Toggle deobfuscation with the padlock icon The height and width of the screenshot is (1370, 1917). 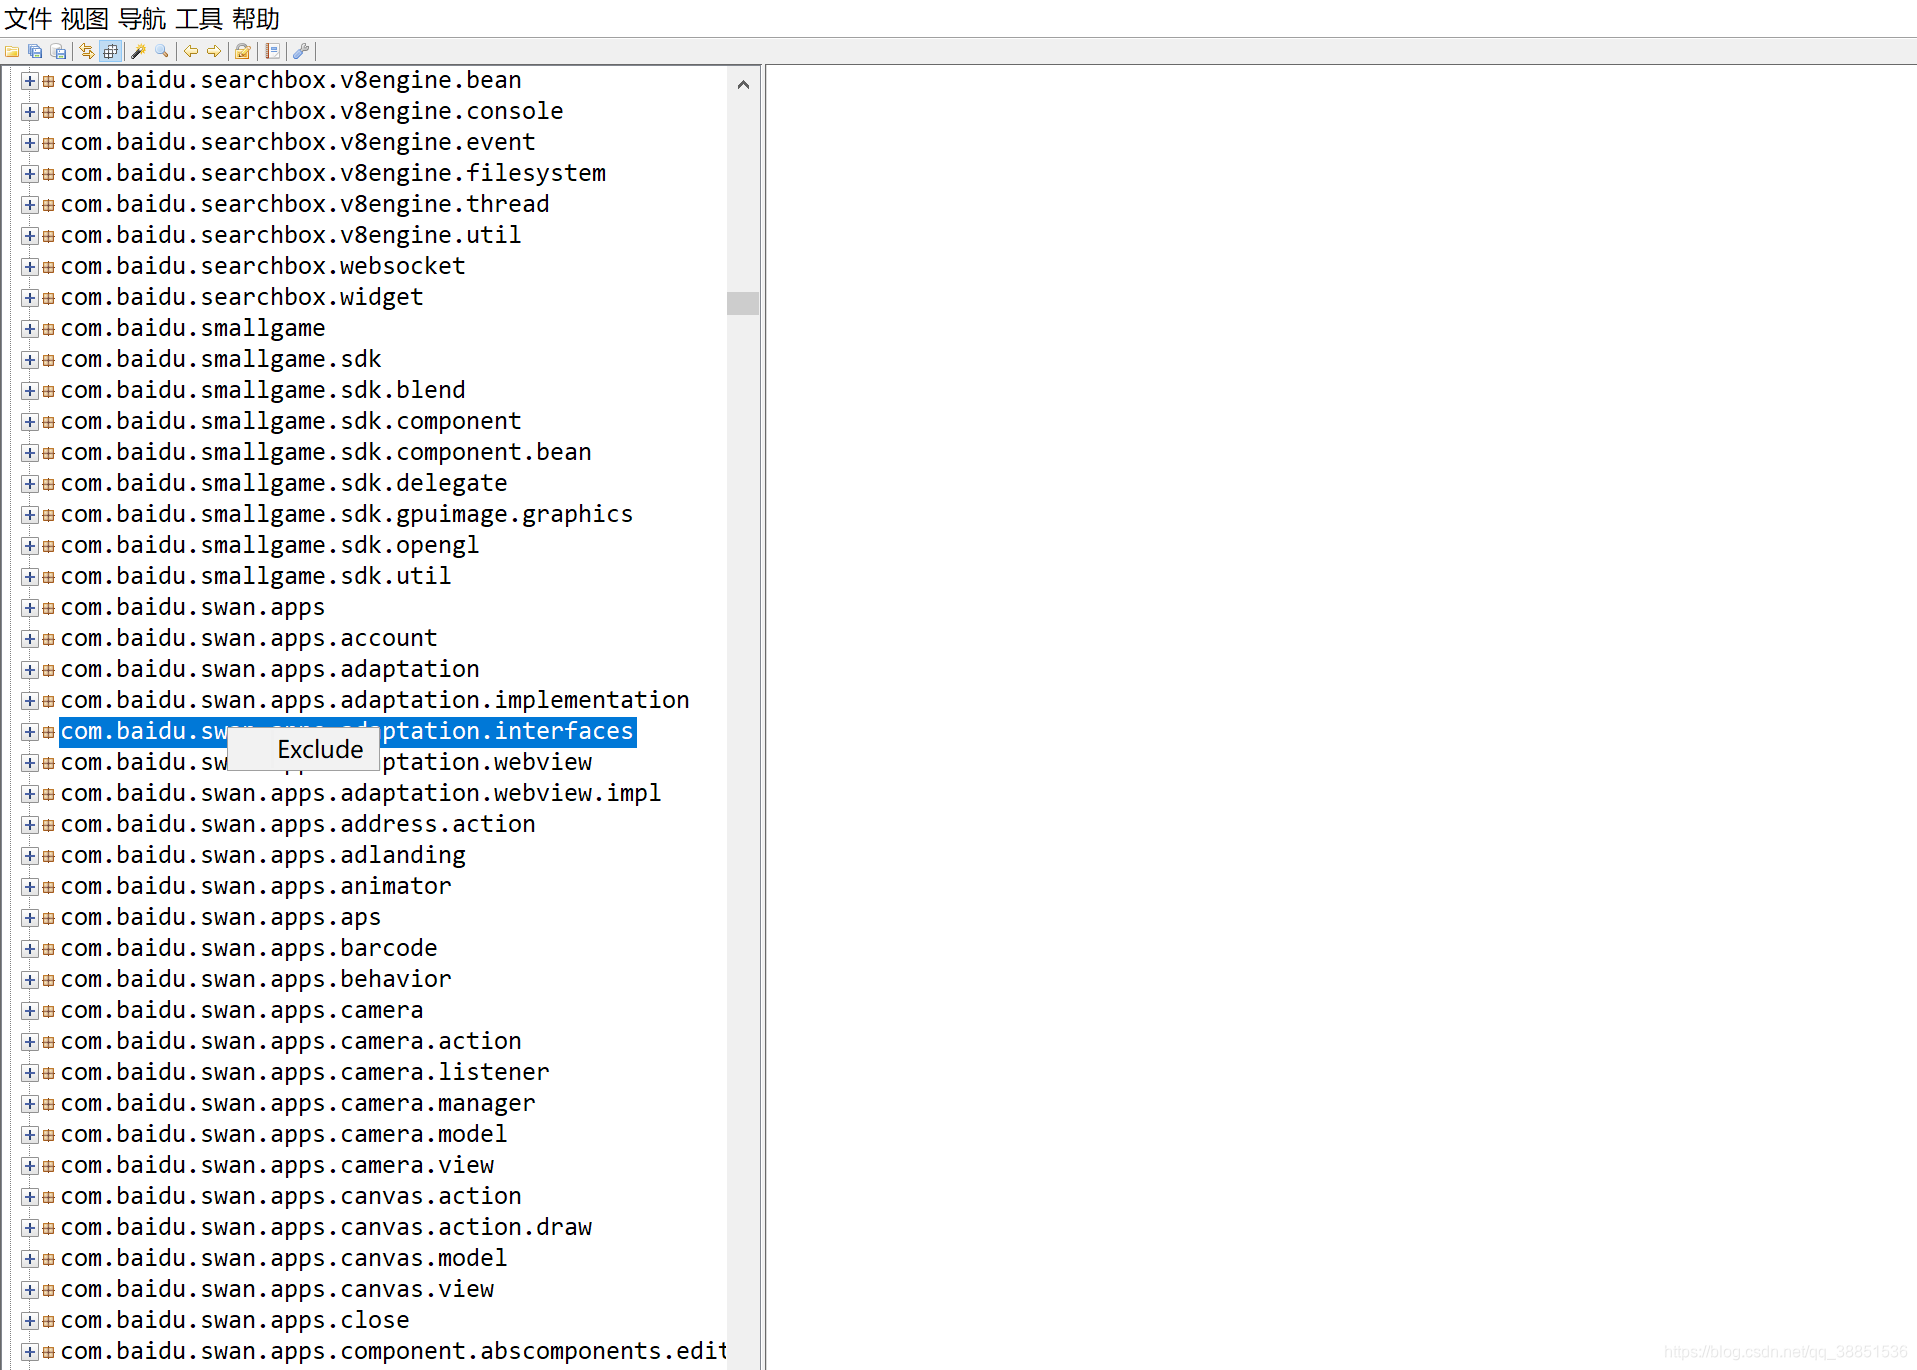(243, 51)
